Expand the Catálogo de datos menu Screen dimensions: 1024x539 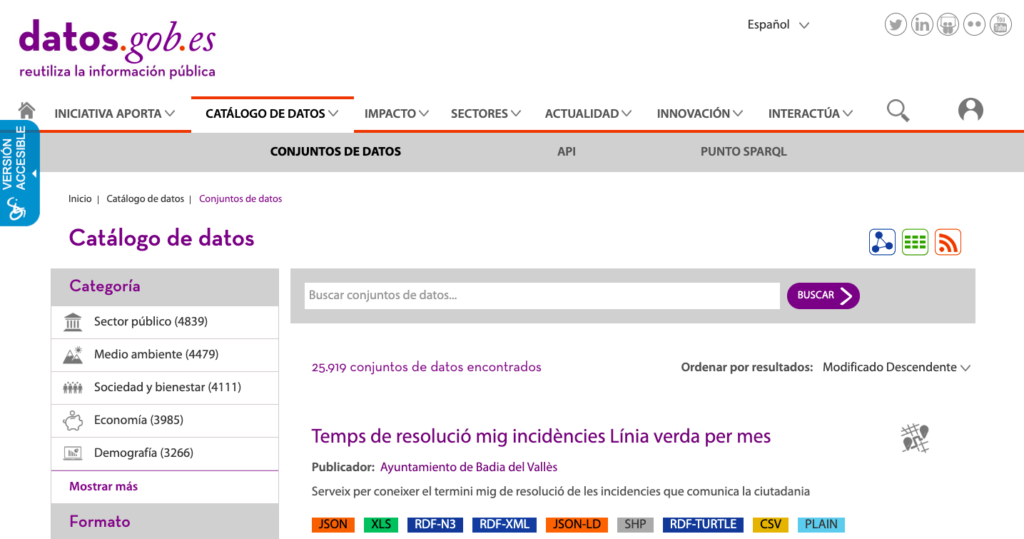click(x=272, y=114)
